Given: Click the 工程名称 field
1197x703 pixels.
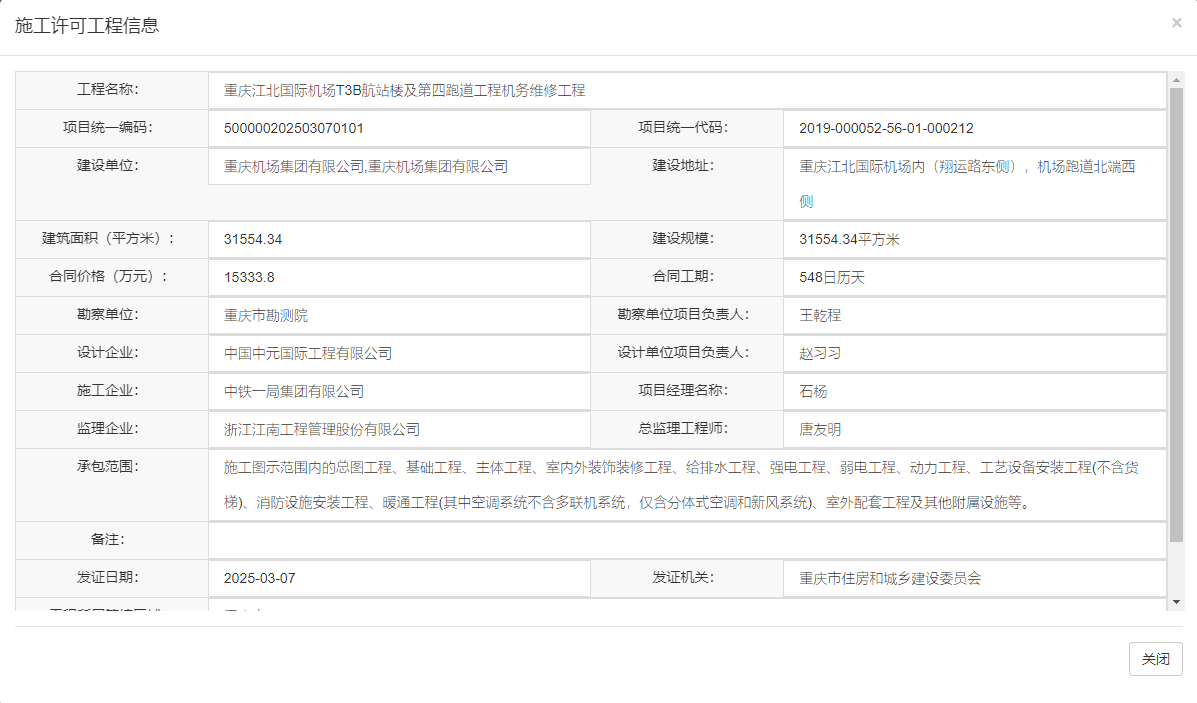Looking at the screenshot, I should click(686, 90).
